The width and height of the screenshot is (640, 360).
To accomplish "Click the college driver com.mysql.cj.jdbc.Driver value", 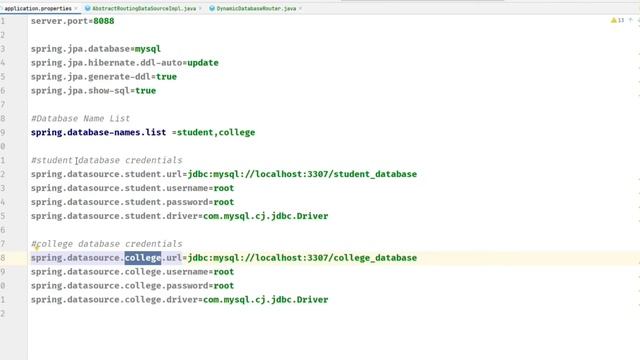I will (266, 300).
